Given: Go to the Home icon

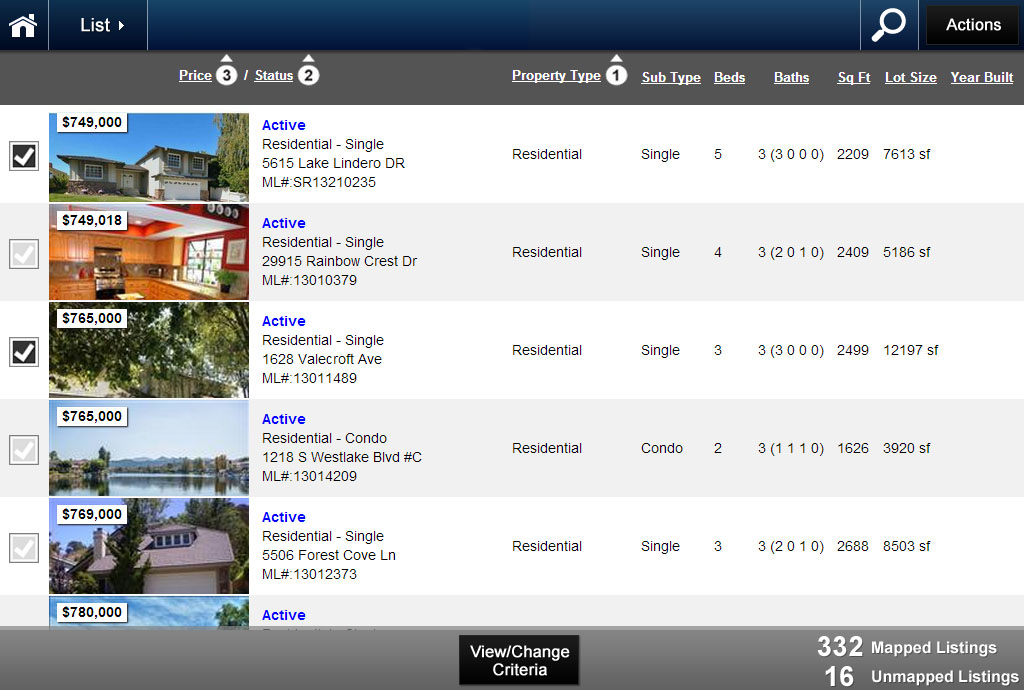Looking at the screenshot, I should pyautogui.click(x=23, y=25).
